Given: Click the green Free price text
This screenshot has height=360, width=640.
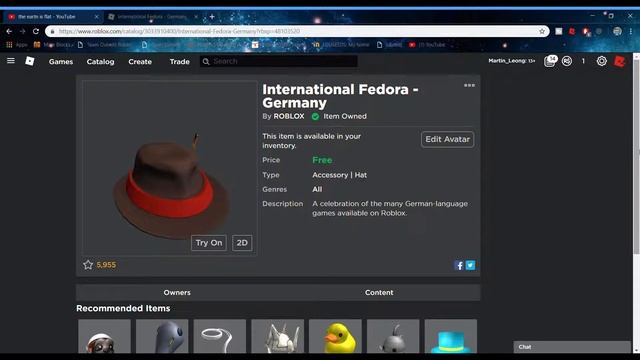Looking at the screenshot, I should tap(322, 160).
